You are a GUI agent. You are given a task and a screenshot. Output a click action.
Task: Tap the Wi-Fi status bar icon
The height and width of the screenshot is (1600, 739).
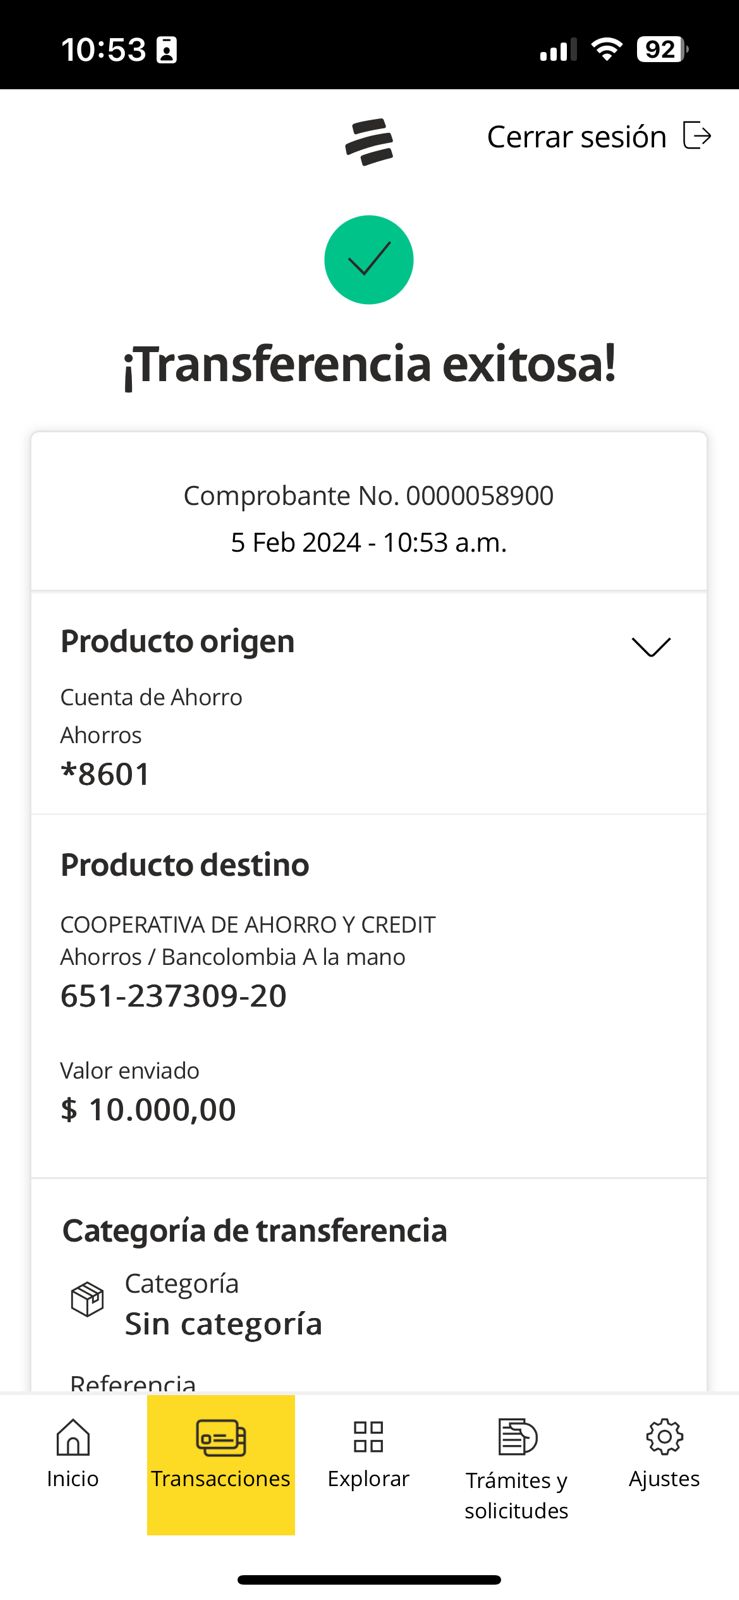[x=606, y=49]
